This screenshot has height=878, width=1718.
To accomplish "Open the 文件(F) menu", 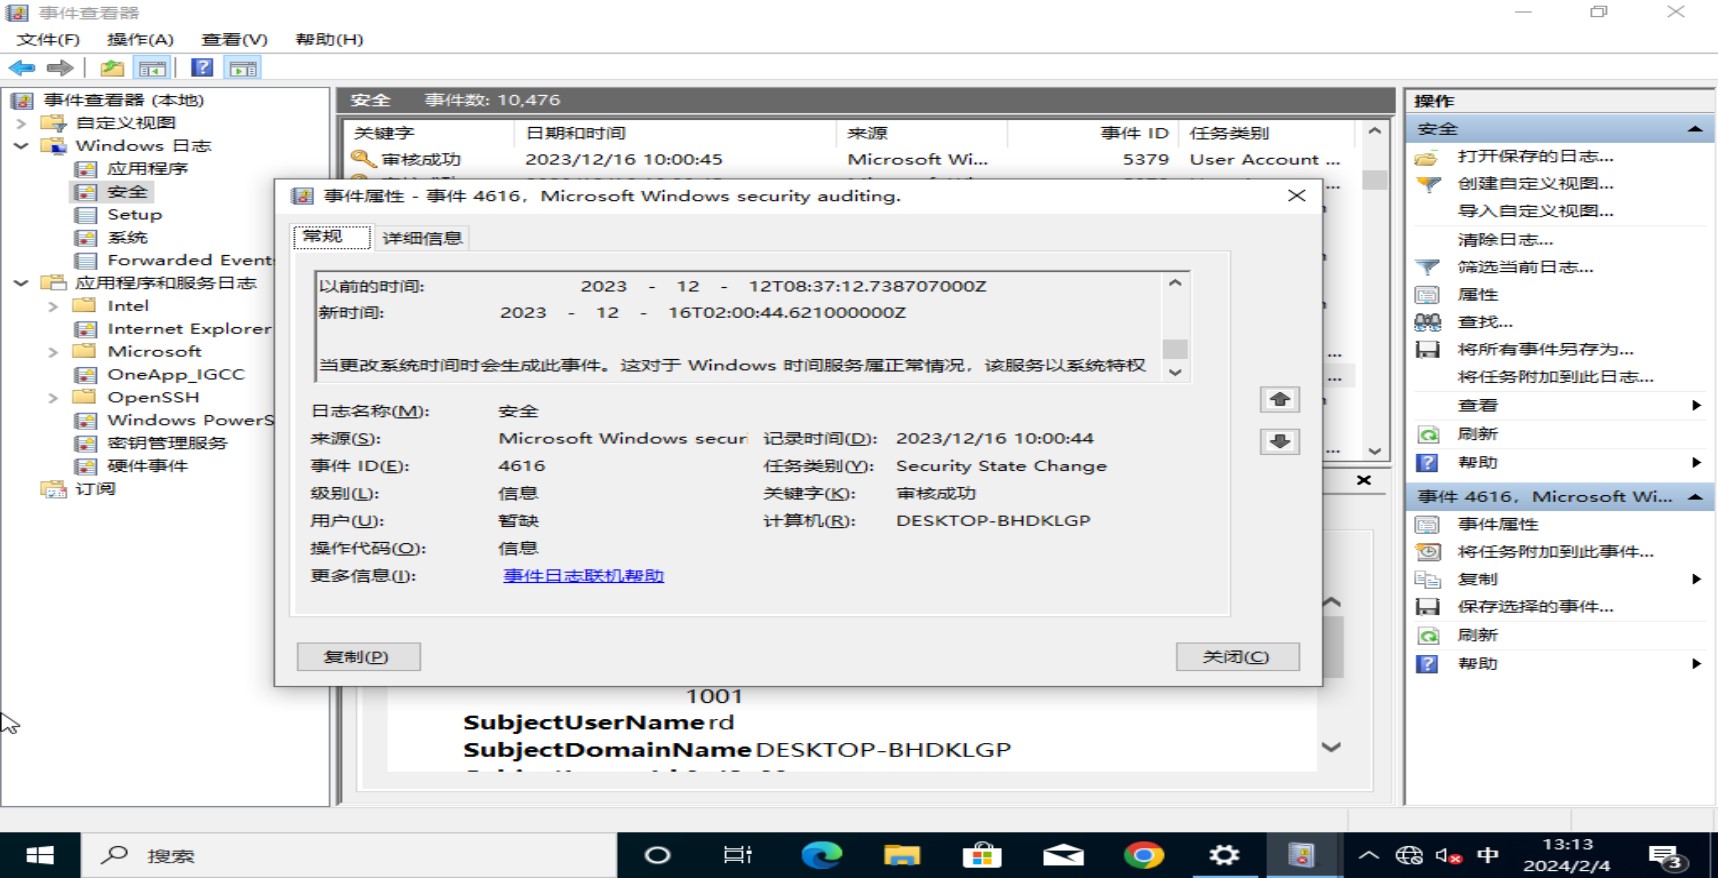I will click(48, 39).
